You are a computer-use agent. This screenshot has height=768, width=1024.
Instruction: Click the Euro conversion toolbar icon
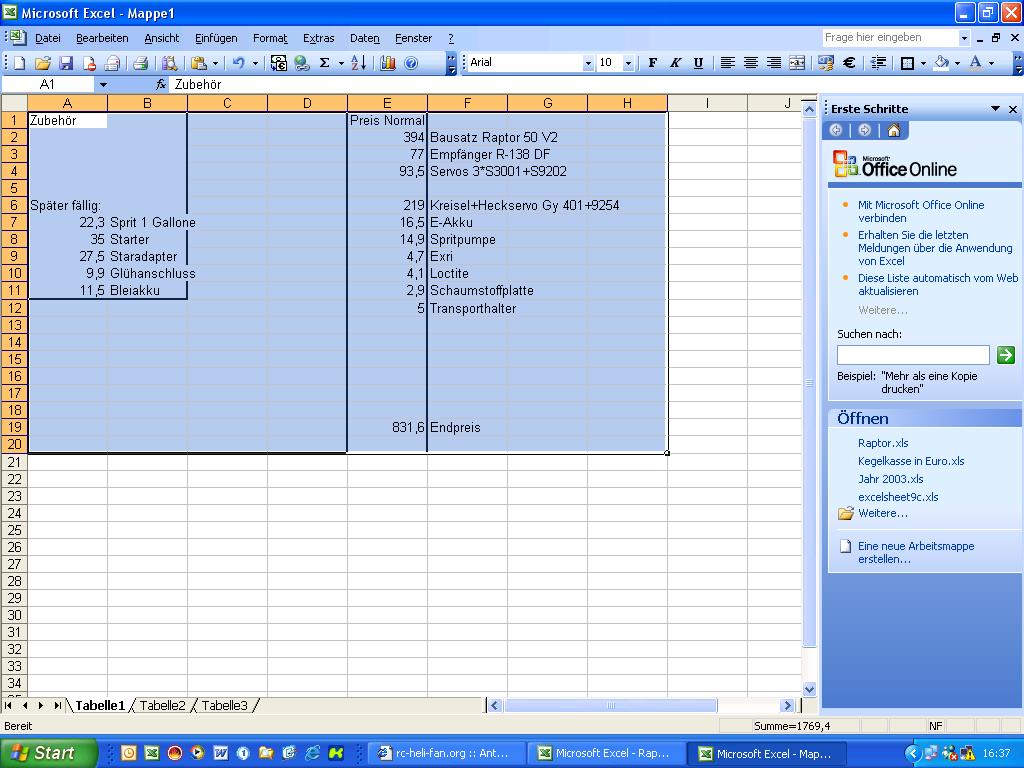(x=279, y=63)
